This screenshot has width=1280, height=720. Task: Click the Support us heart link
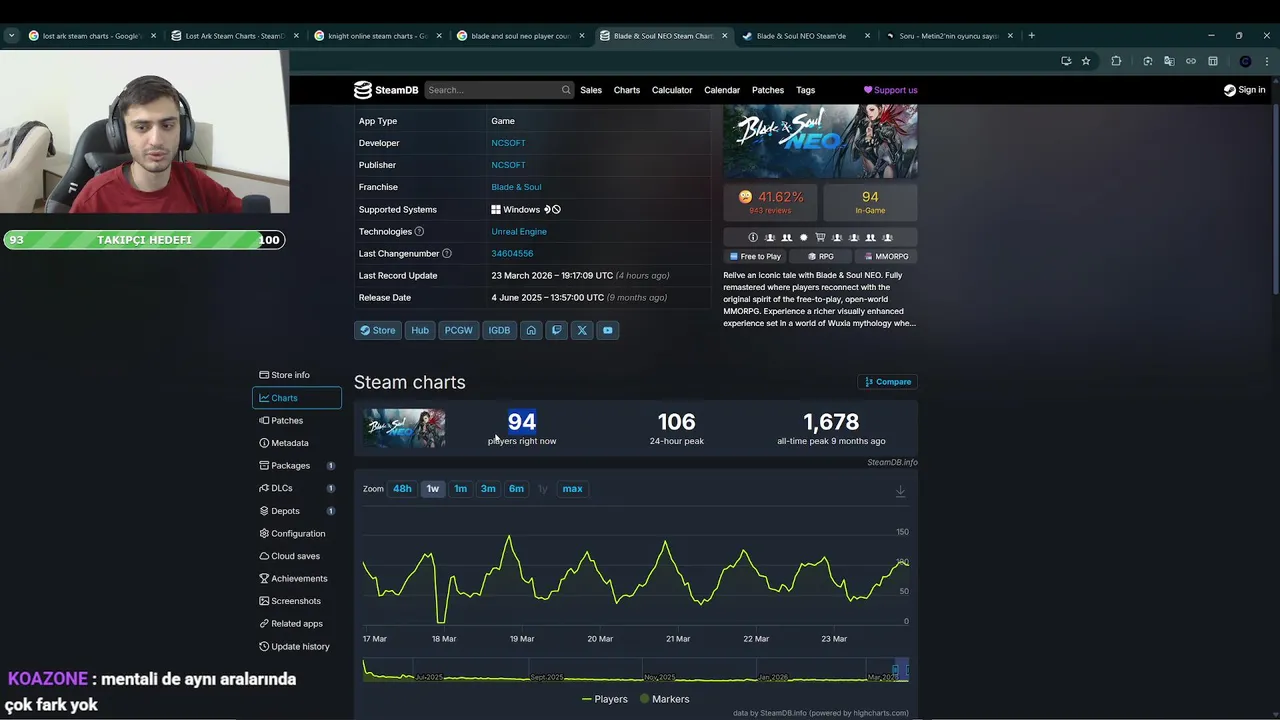pos(890,90)
